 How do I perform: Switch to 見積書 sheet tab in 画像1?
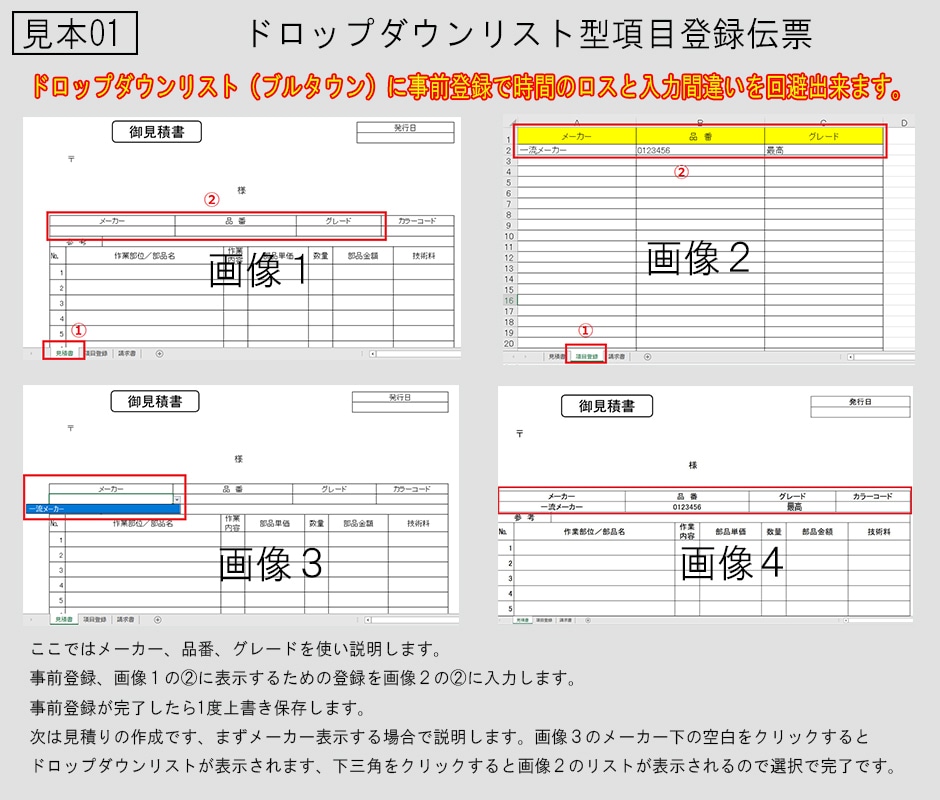point(64,354)
